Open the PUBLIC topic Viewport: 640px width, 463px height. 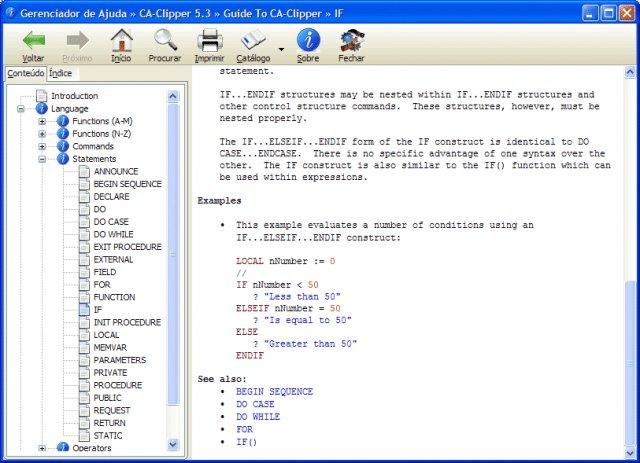pyautogui.click(x=107, y=398)
